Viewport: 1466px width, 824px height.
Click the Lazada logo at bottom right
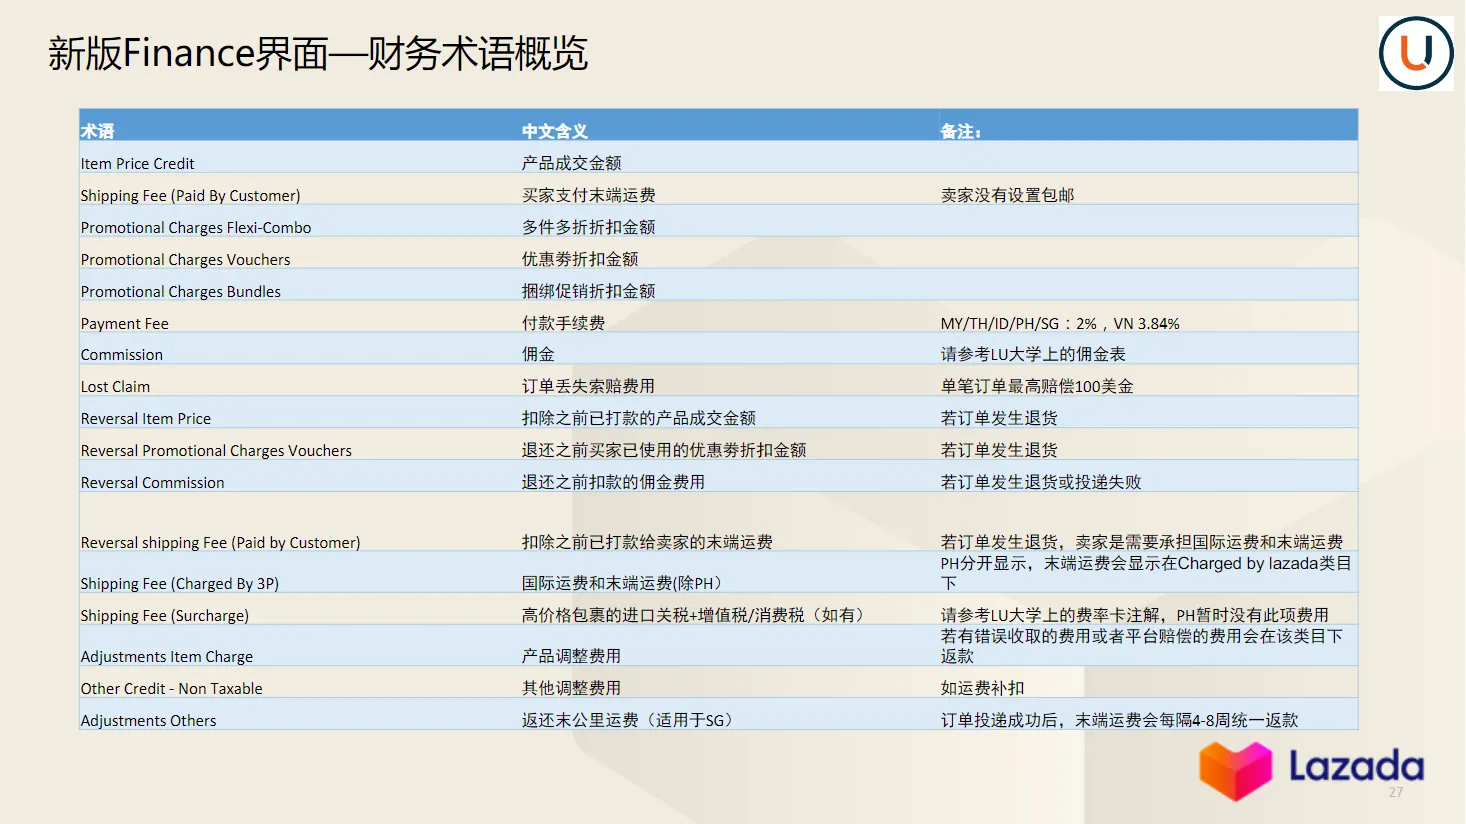point(1308,771)
